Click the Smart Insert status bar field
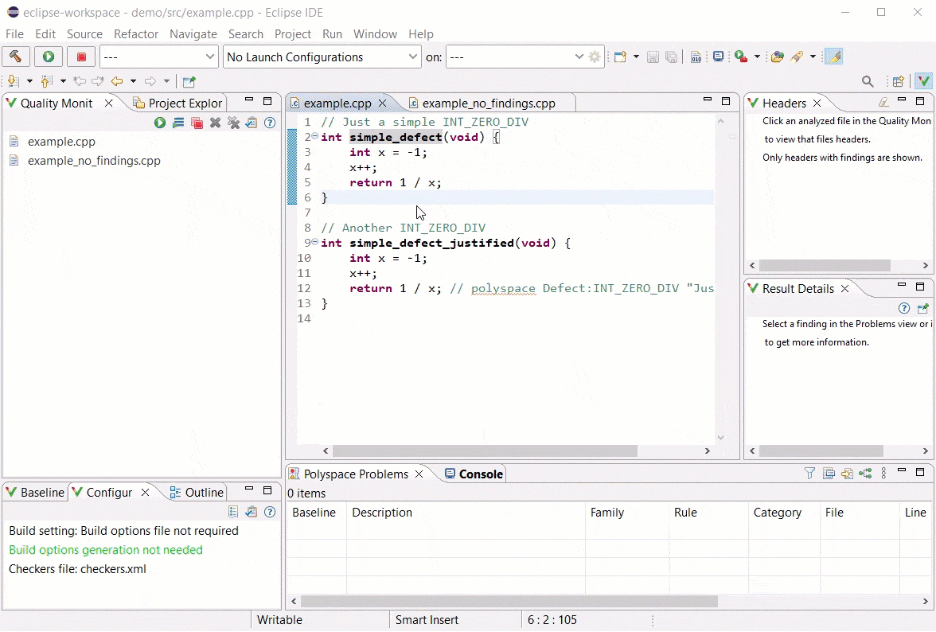The height and width of the screenshot is (632, 936). 426,620
